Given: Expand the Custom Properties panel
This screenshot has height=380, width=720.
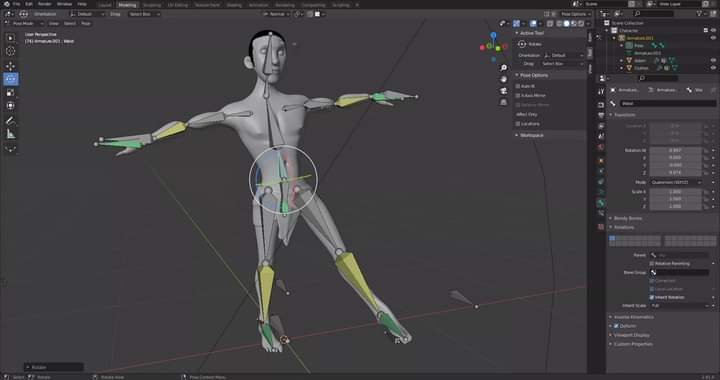Looking at the screenshot, I should pyautogui.click(x=633, y=344).
